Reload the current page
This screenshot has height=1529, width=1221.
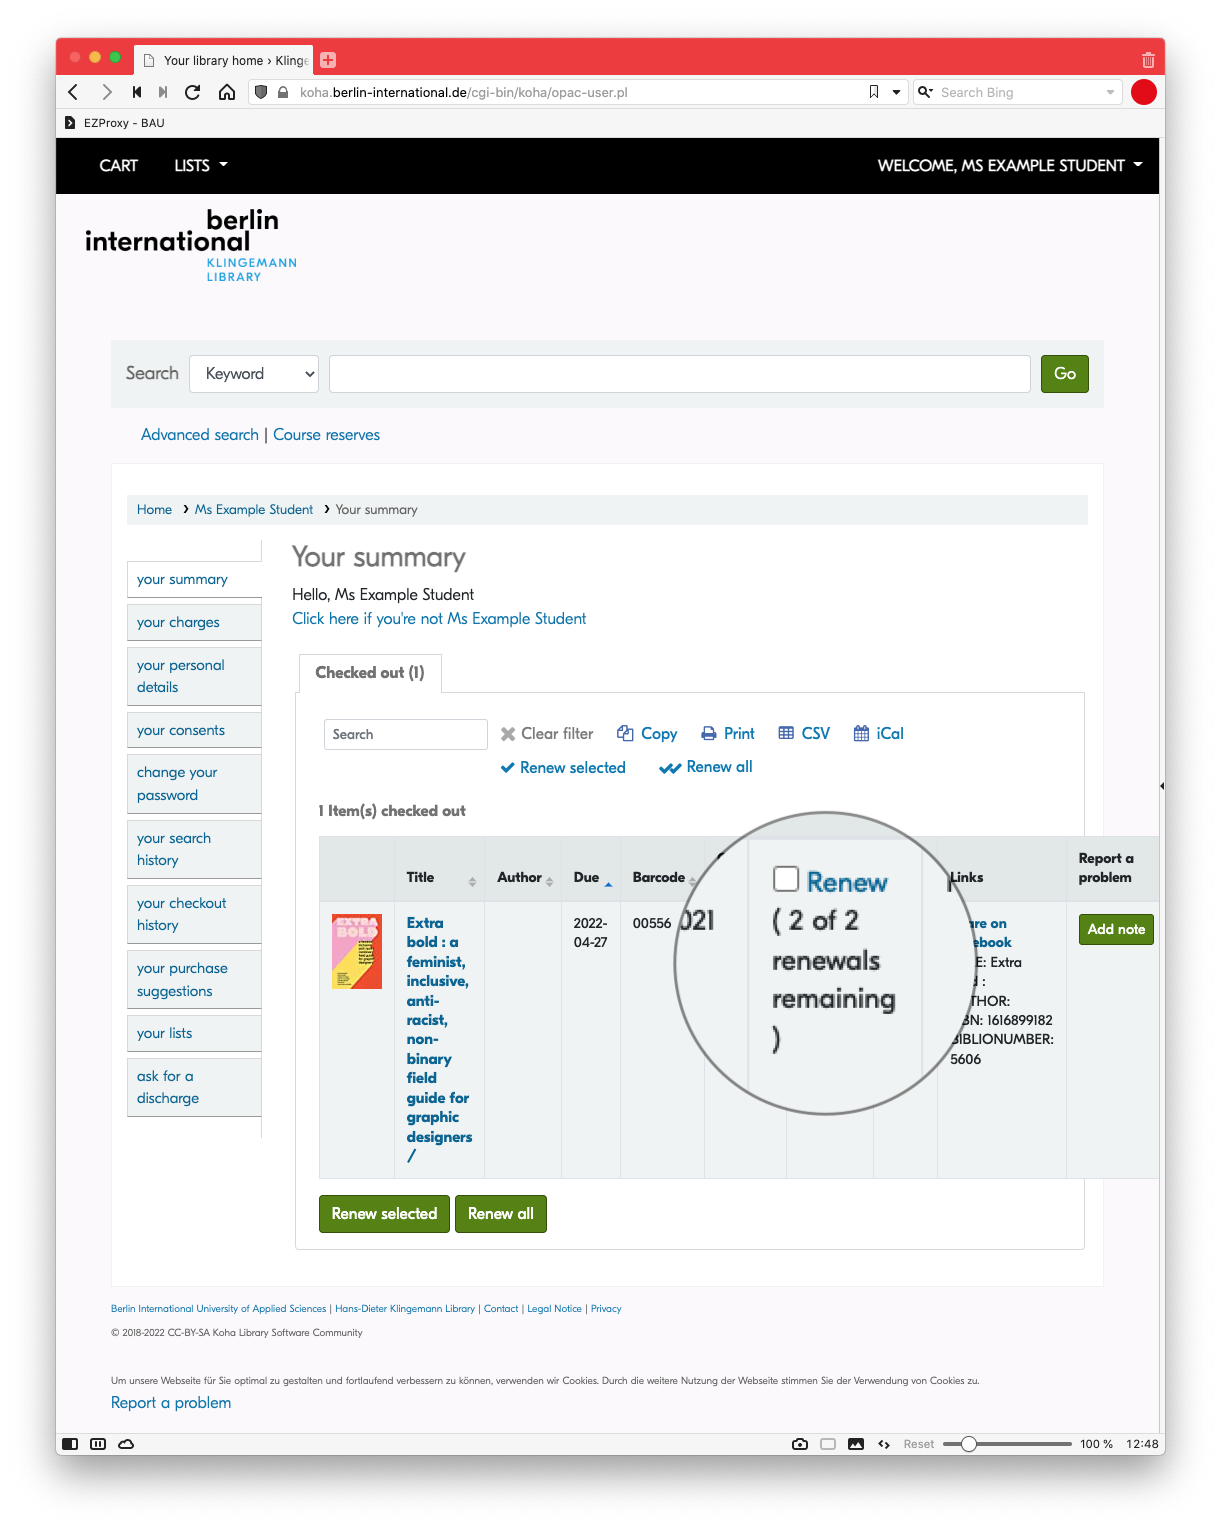(193, 92)
